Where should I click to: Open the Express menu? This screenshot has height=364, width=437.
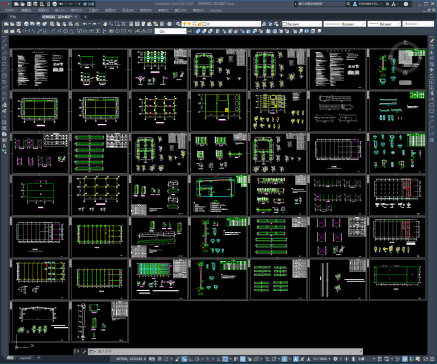[x=216, y=10]
